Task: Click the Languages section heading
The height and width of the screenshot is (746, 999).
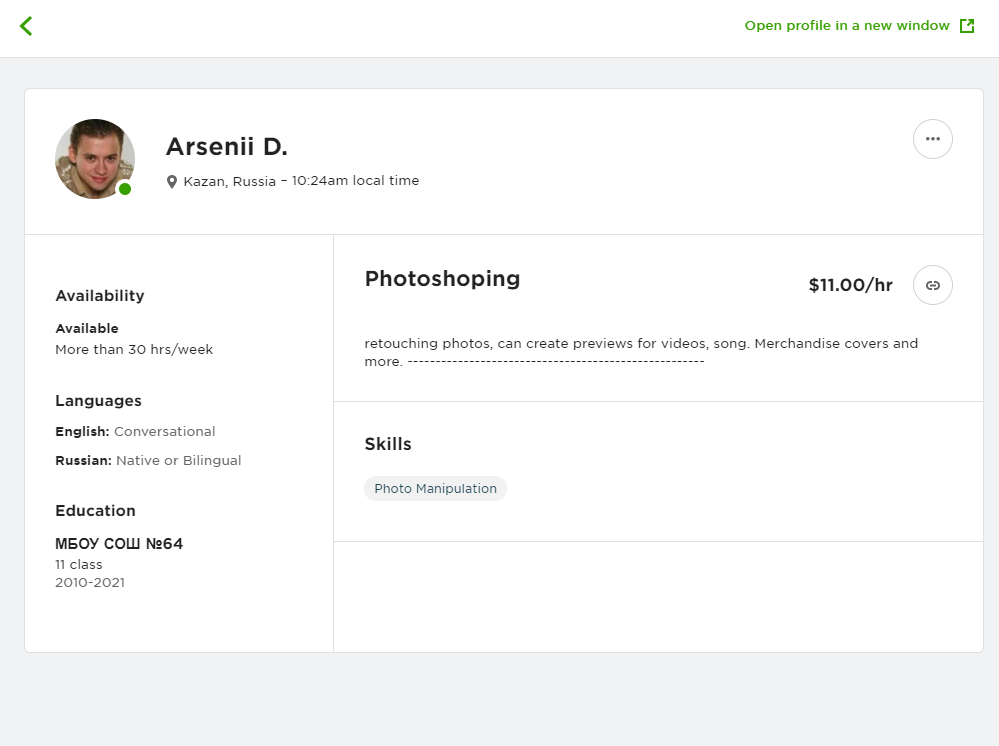Action: point(98,401)
